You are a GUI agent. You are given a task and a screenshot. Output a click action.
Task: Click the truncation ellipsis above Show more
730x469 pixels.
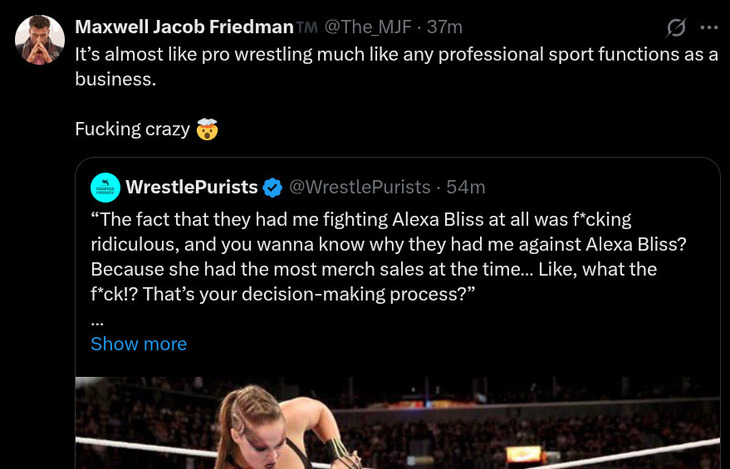(x=97, y=322)
